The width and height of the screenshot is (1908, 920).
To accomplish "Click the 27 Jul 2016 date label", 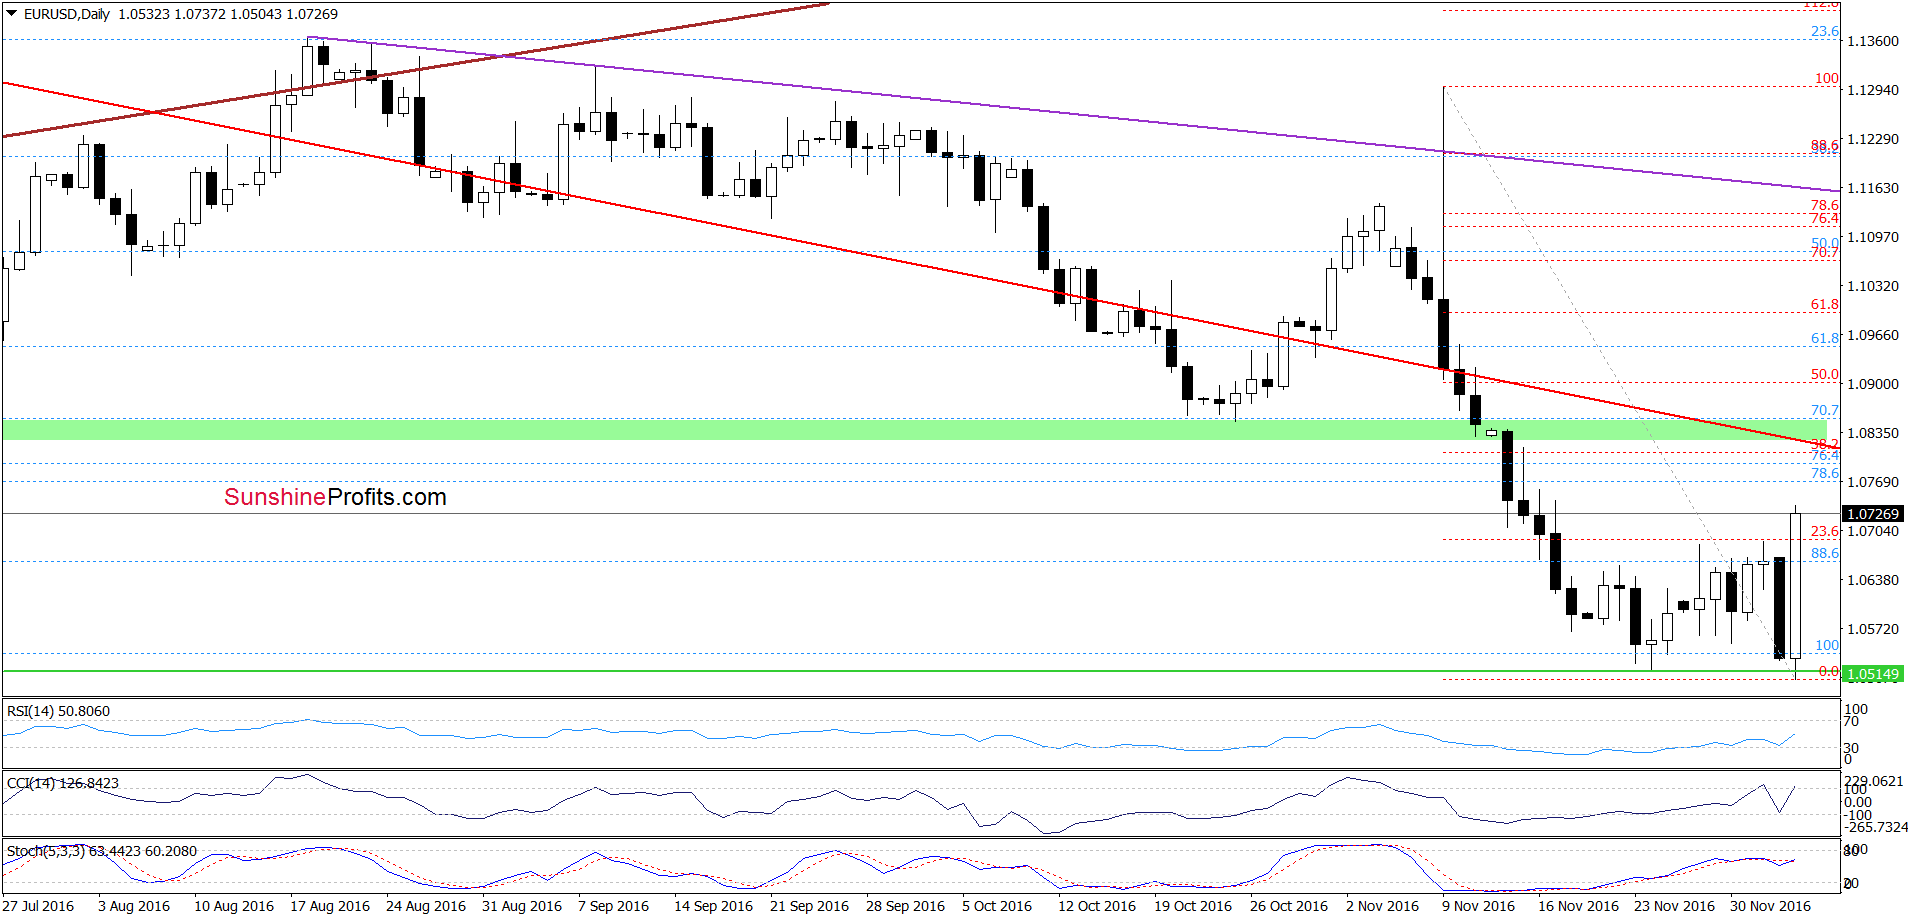I will 38,906.
